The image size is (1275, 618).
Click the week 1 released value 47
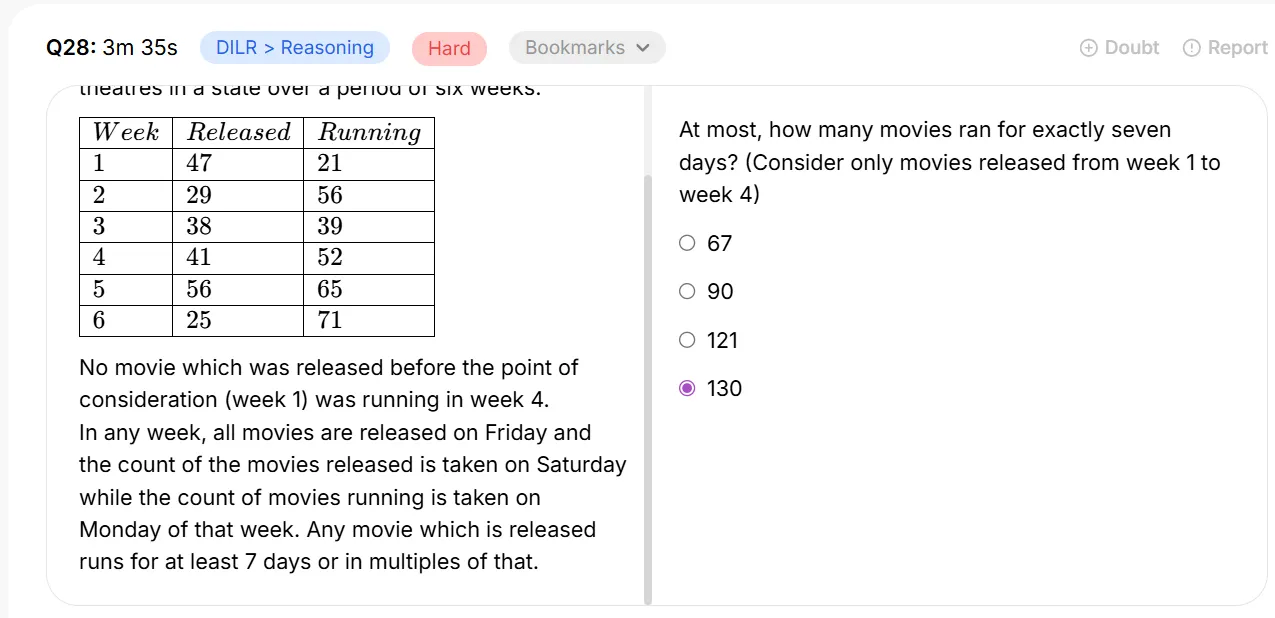coord(199,164)
